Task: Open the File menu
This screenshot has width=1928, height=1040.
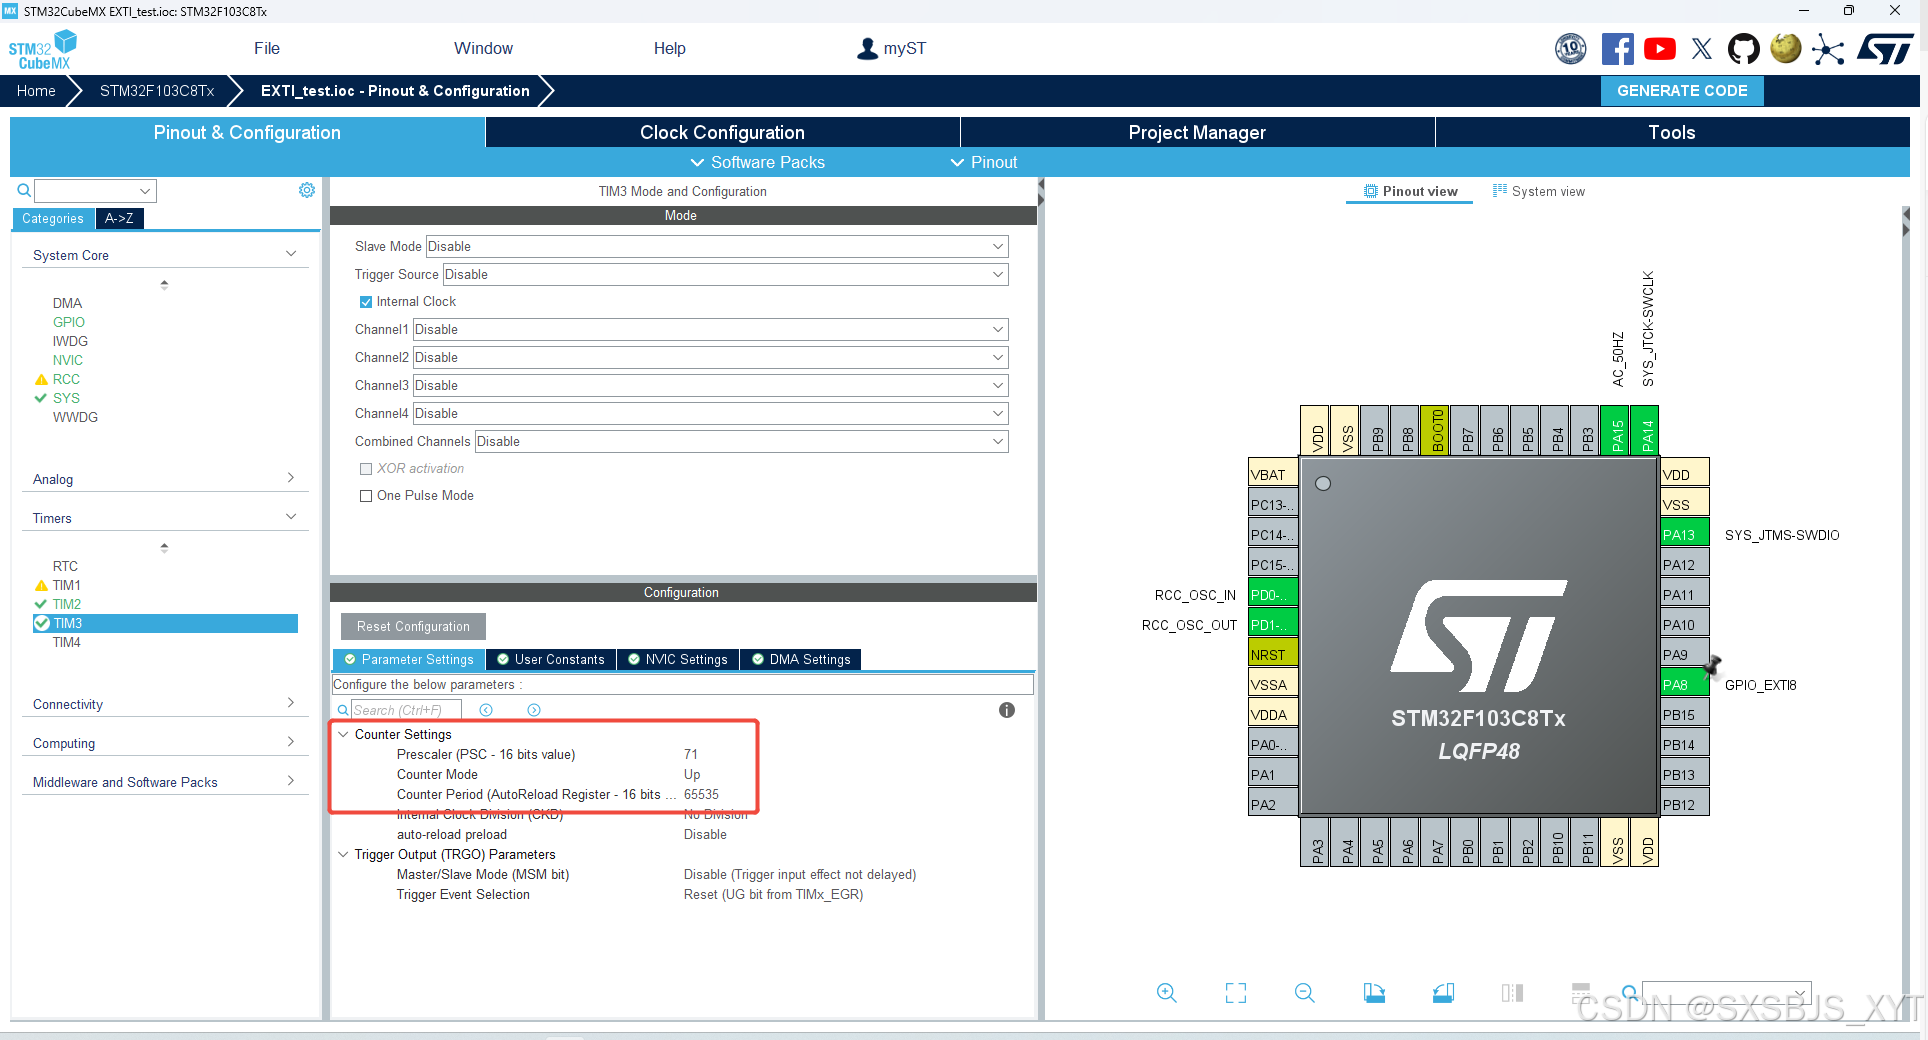Action: click(267, 48)
